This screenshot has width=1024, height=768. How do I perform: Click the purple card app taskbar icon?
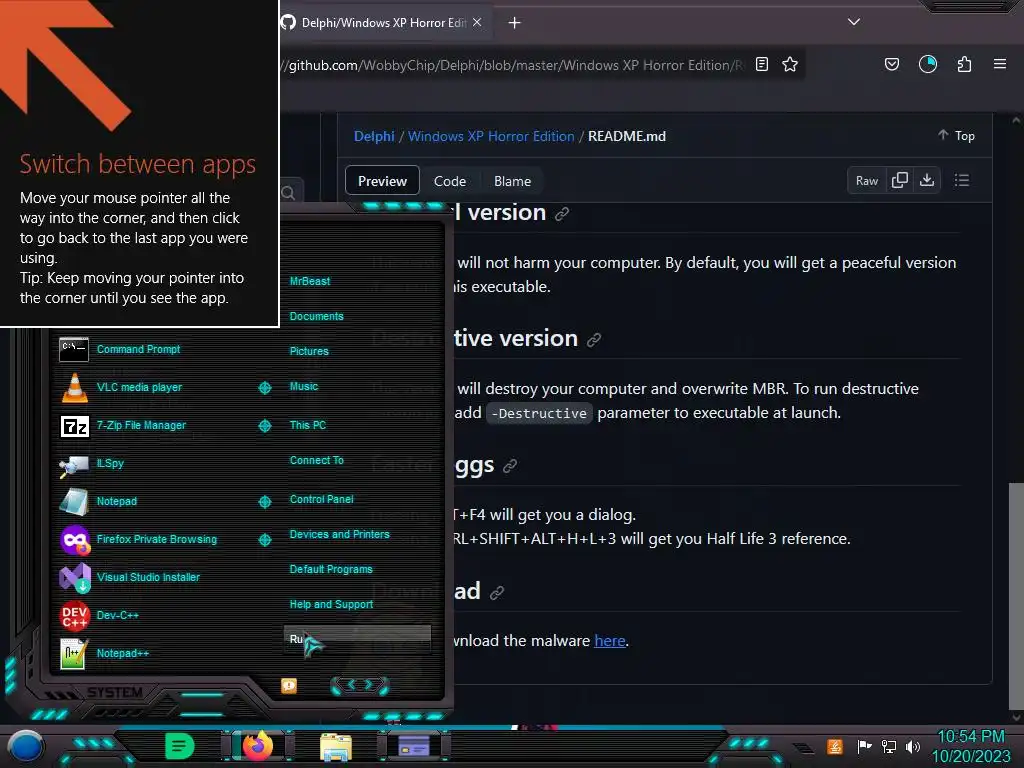click(x=414, y=746)
